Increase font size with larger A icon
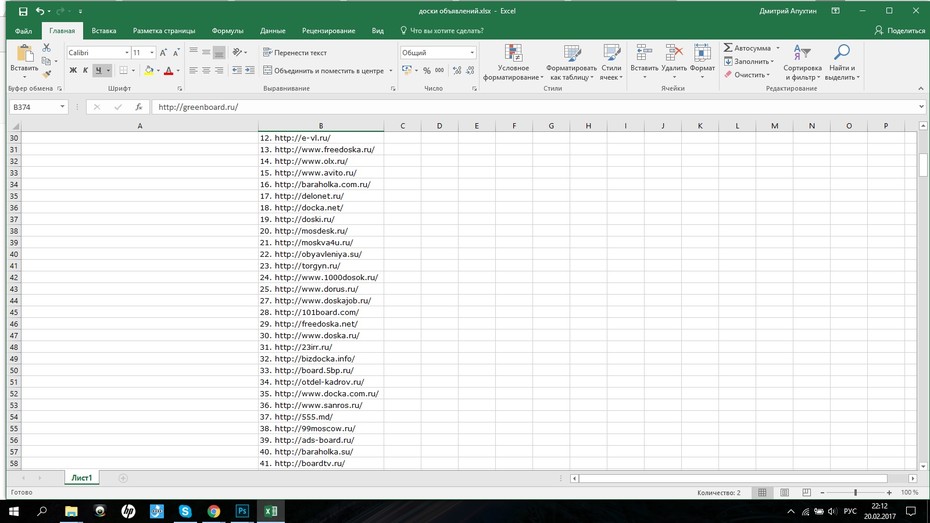Viewport: 930px width, 523px height. tap(163, 53)
